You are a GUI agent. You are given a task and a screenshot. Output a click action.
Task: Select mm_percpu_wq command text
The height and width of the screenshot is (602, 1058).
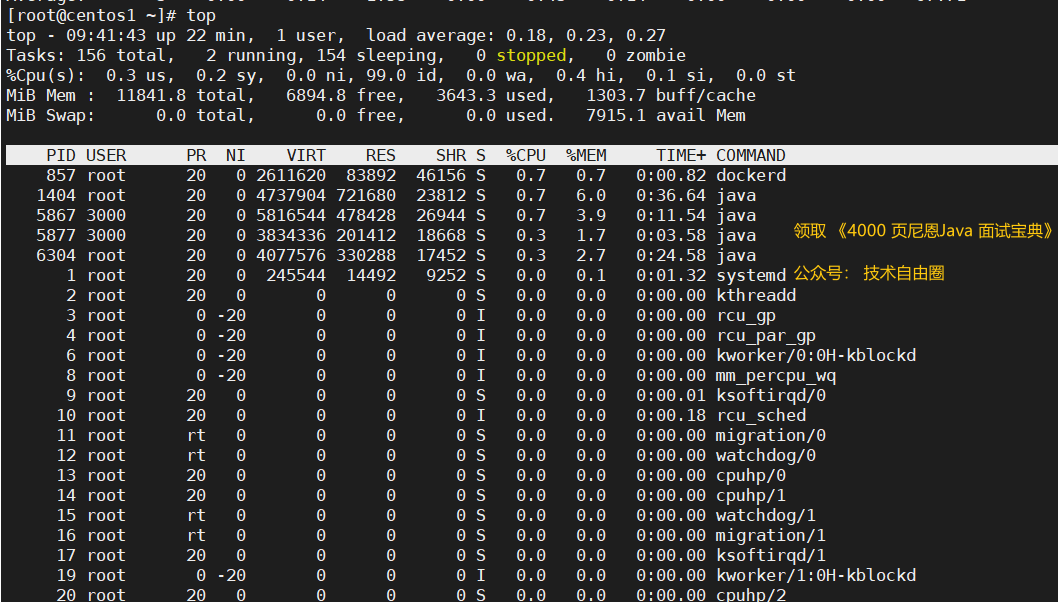[x=776, y=376]
